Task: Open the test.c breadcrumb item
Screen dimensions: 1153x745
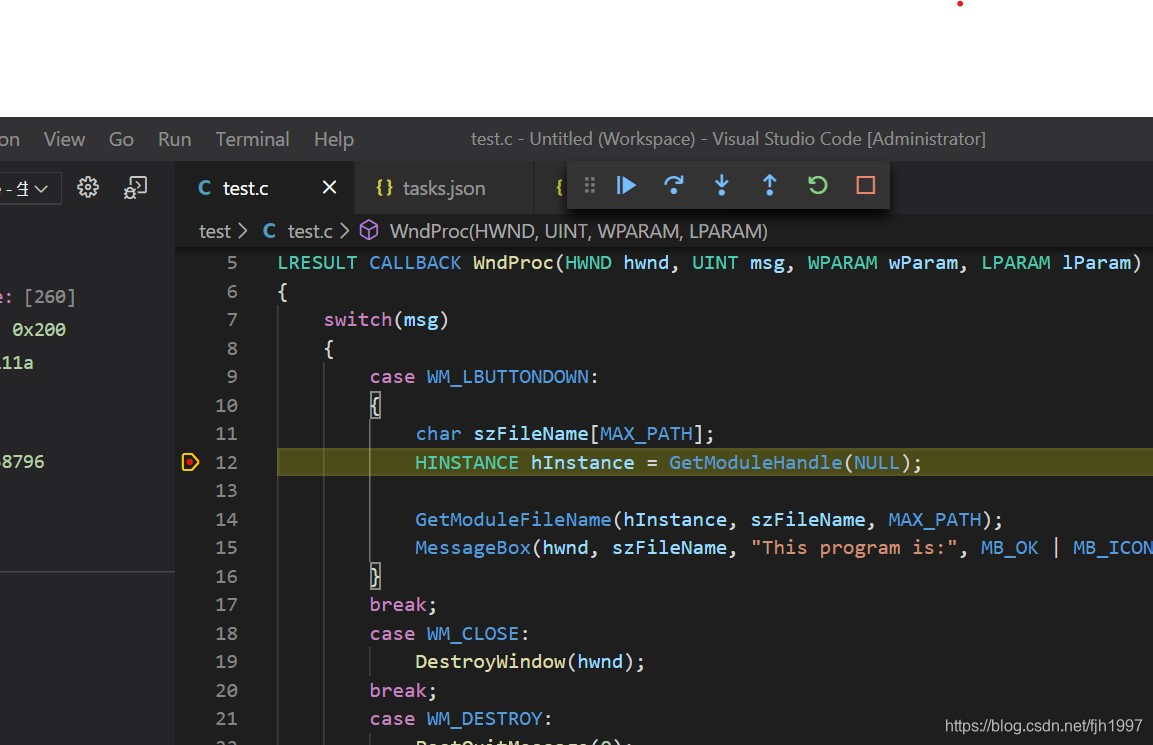Action: [x=309, y=231]
